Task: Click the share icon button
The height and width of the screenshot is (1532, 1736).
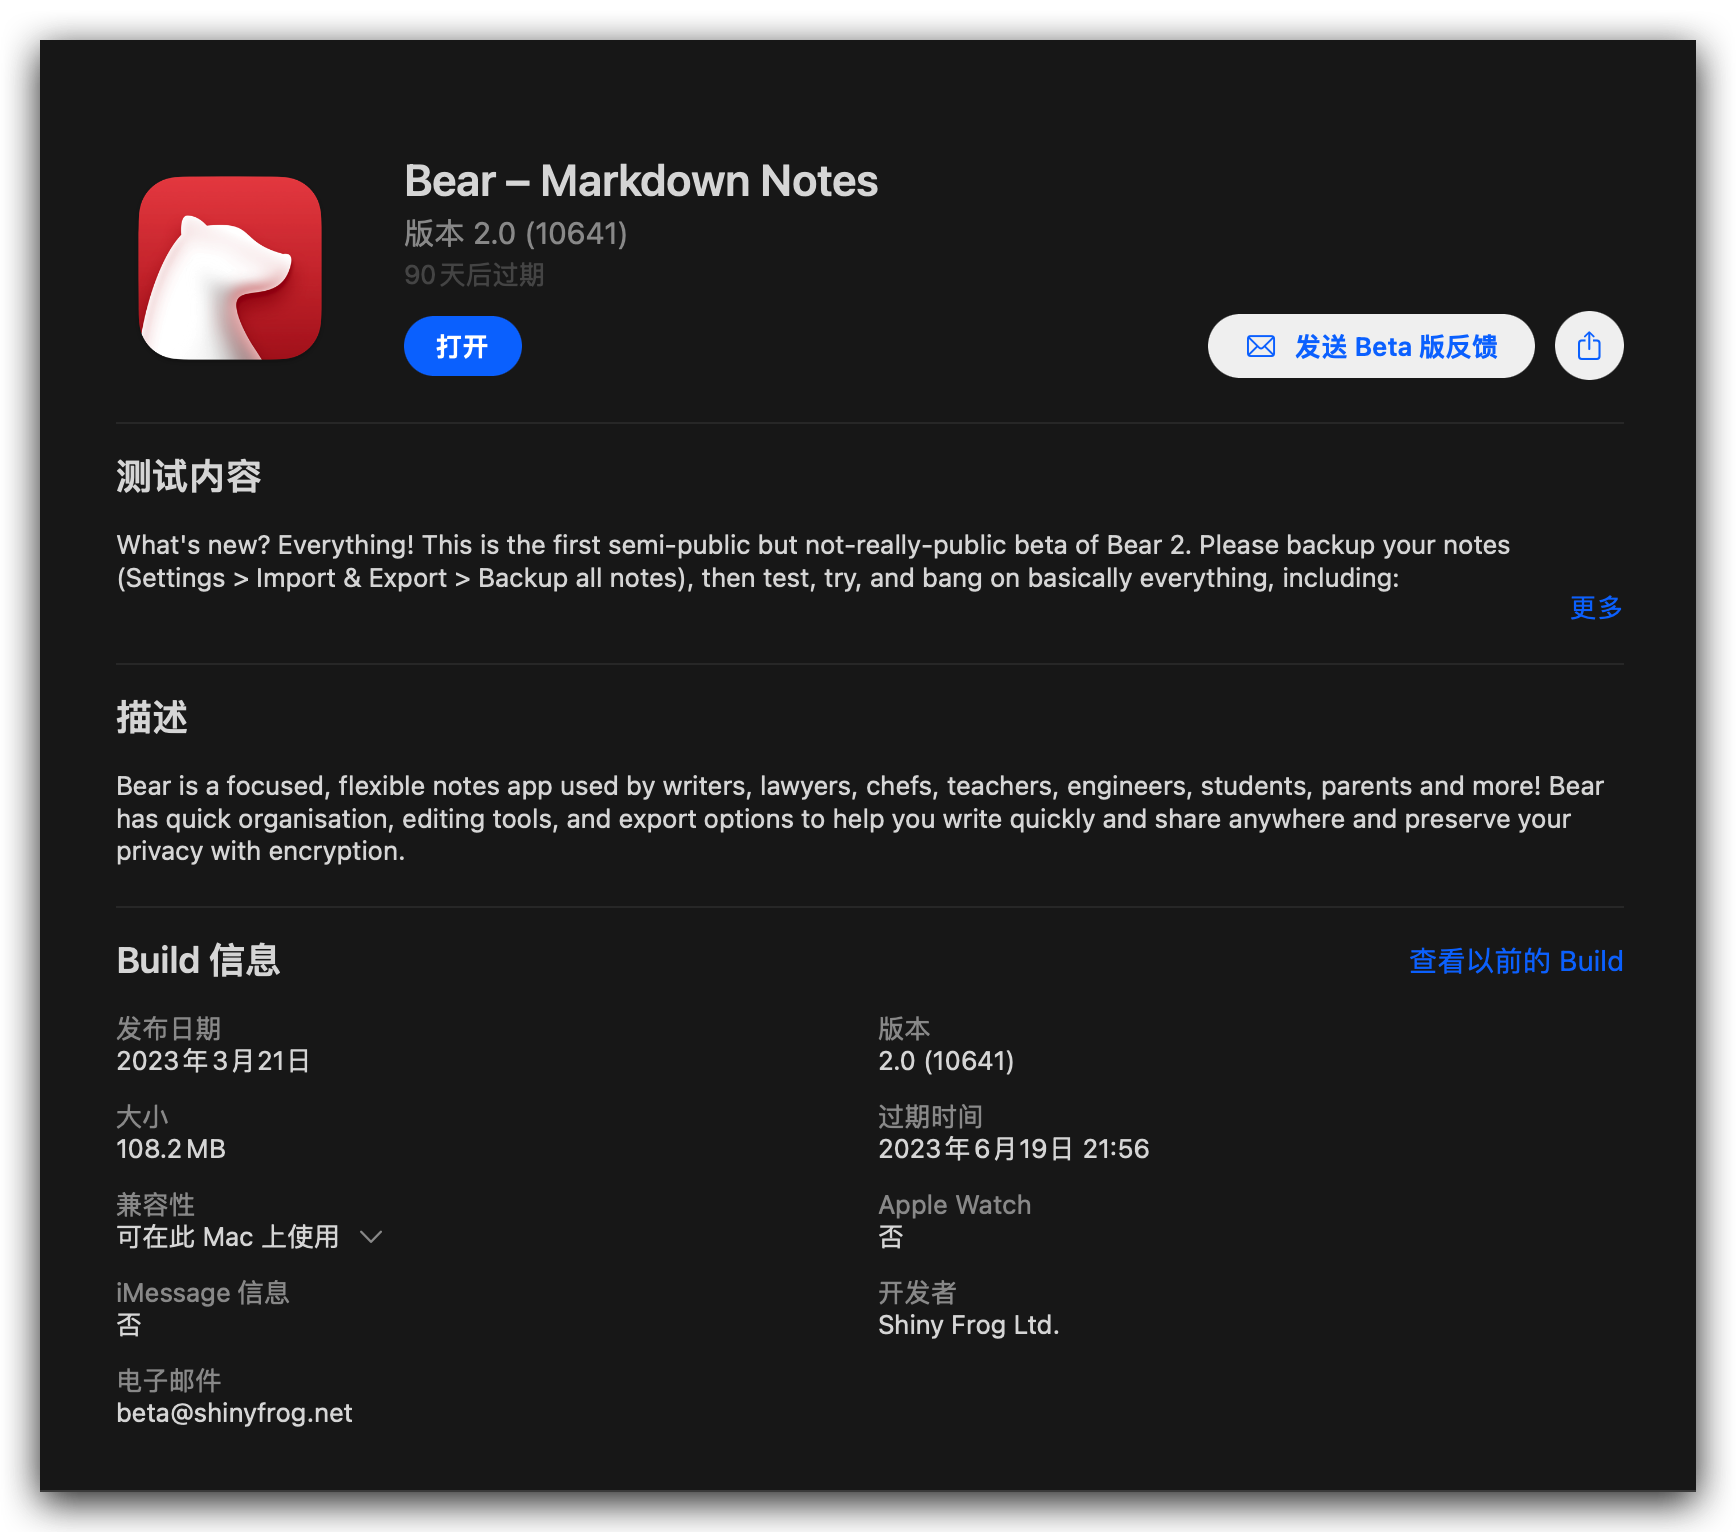Action: [1589, 346]
